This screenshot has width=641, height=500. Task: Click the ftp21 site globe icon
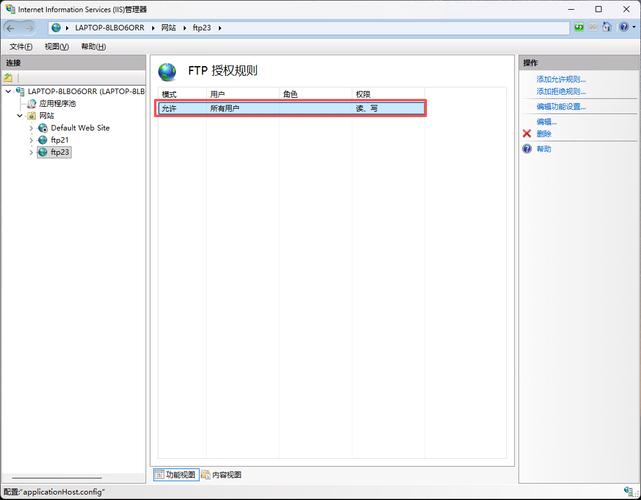point(42,140)
